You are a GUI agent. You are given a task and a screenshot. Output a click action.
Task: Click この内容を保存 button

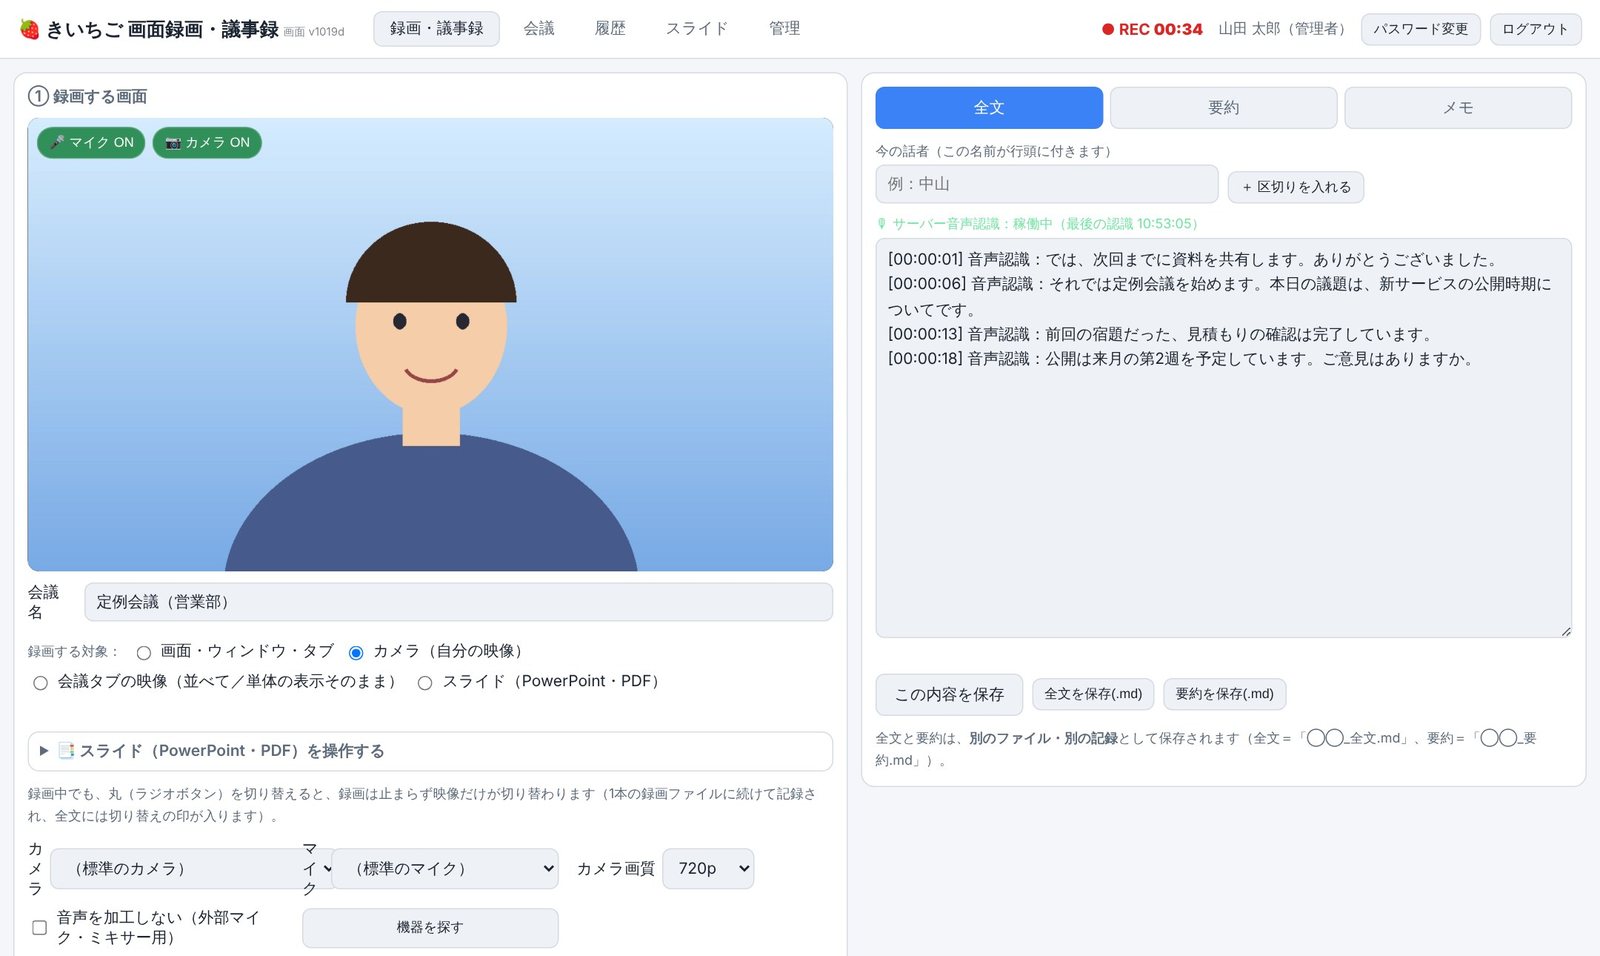[949, 694]
